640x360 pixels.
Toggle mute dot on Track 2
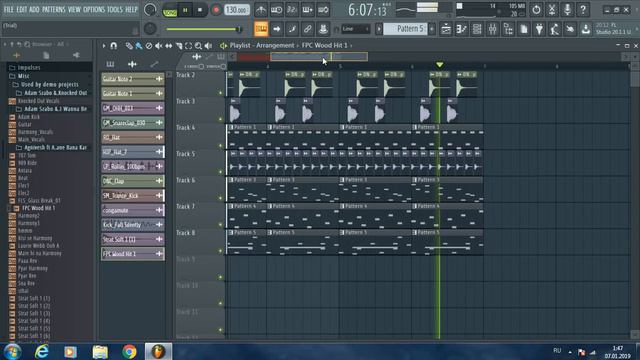pos(220,93)
